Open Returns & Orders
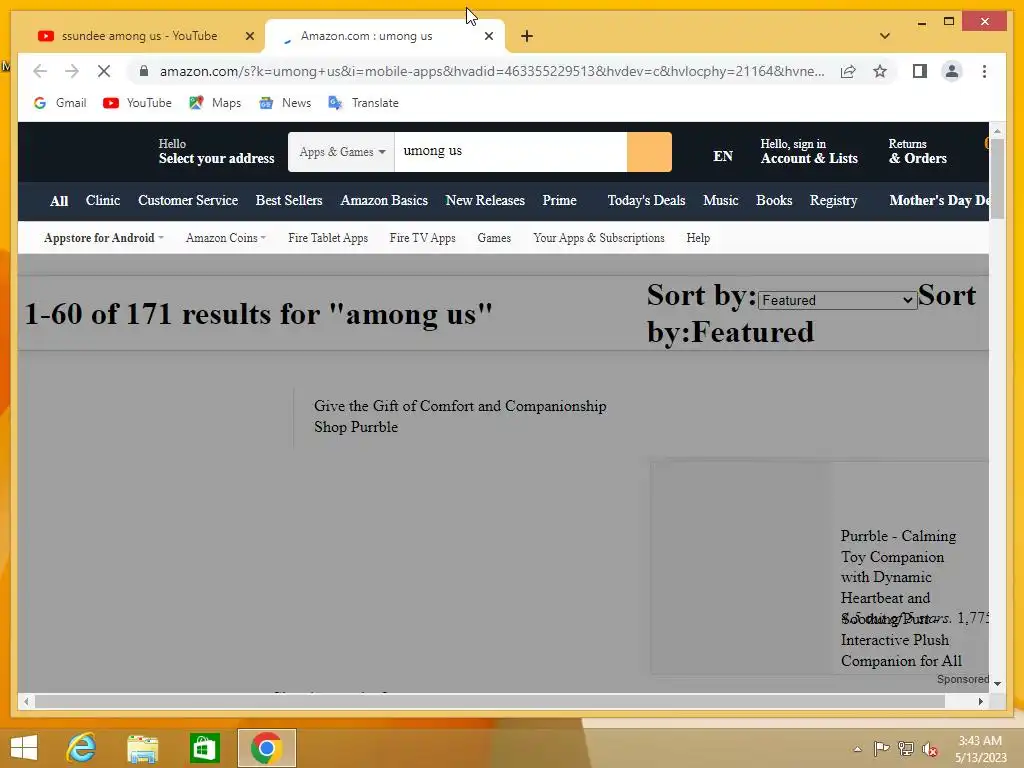 [918, 152]
